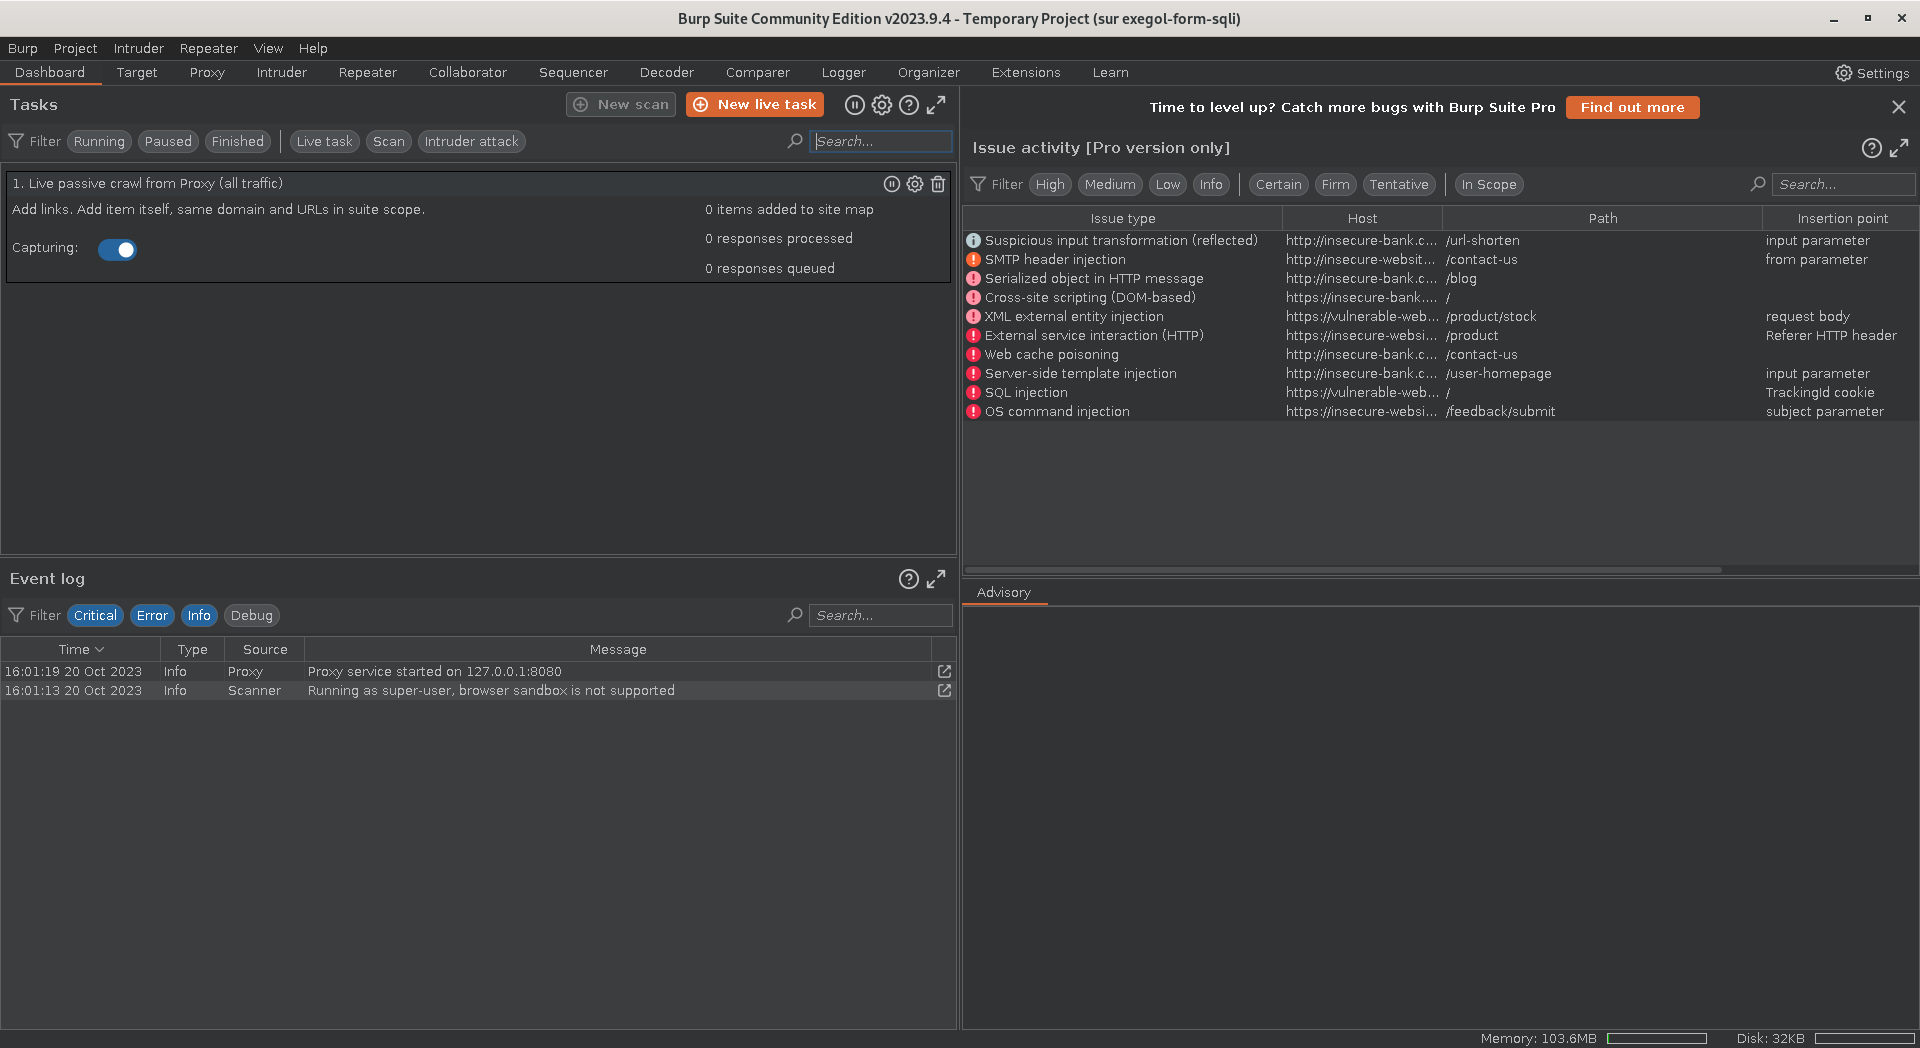Toggle the Paused task filter
The width and height of the screenshot is (1920, 1048).
click(x=168, y=142)
